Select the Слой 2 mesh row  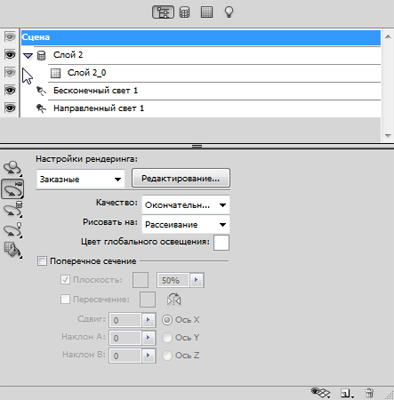point(201,55)
